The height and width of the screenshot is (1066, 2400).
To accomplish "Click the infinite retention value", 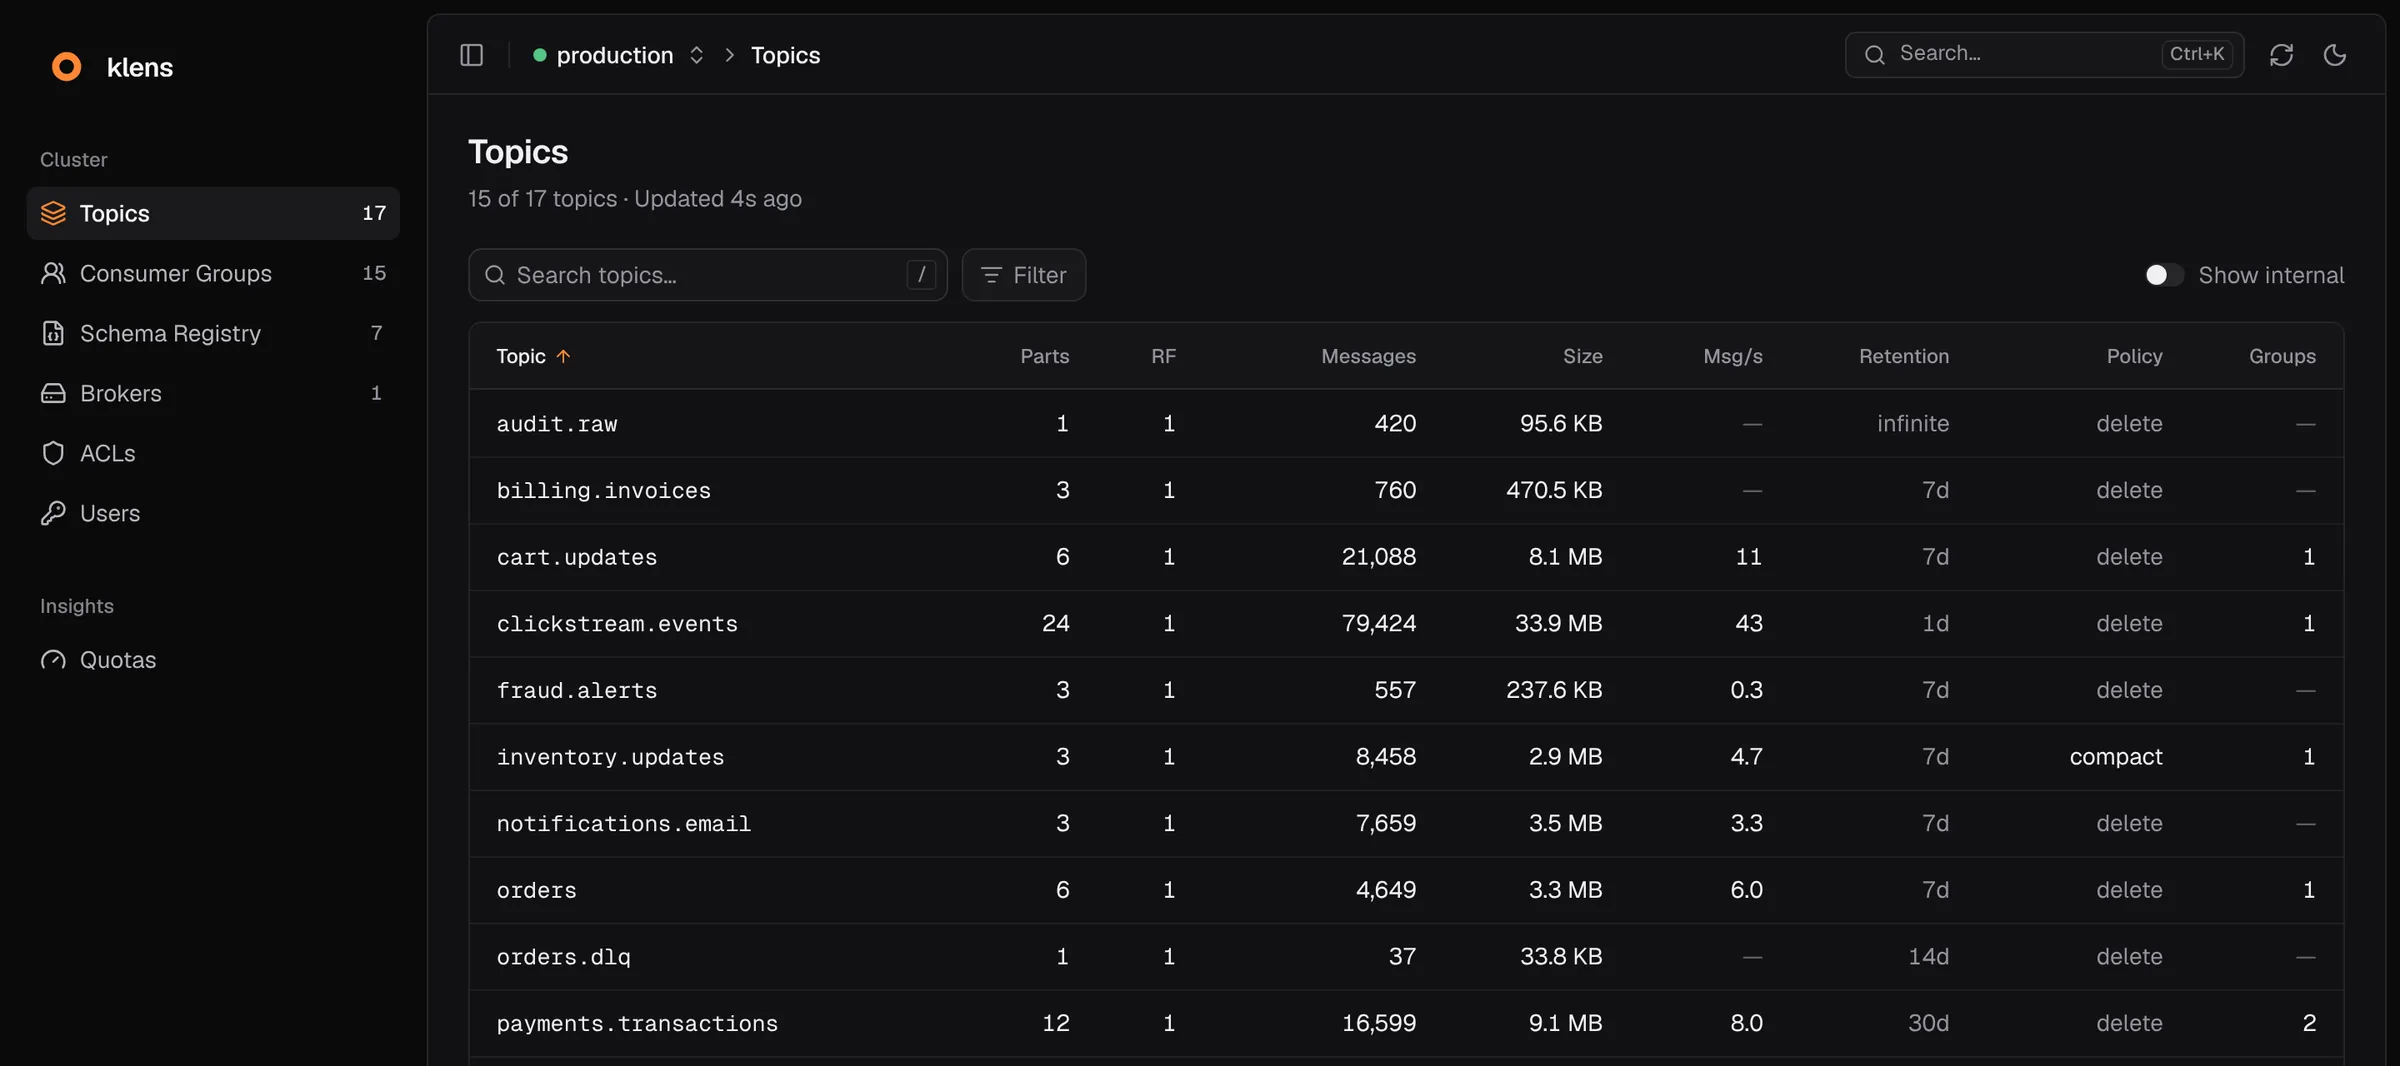I will pyautogui.click(x=1913, y=424).
